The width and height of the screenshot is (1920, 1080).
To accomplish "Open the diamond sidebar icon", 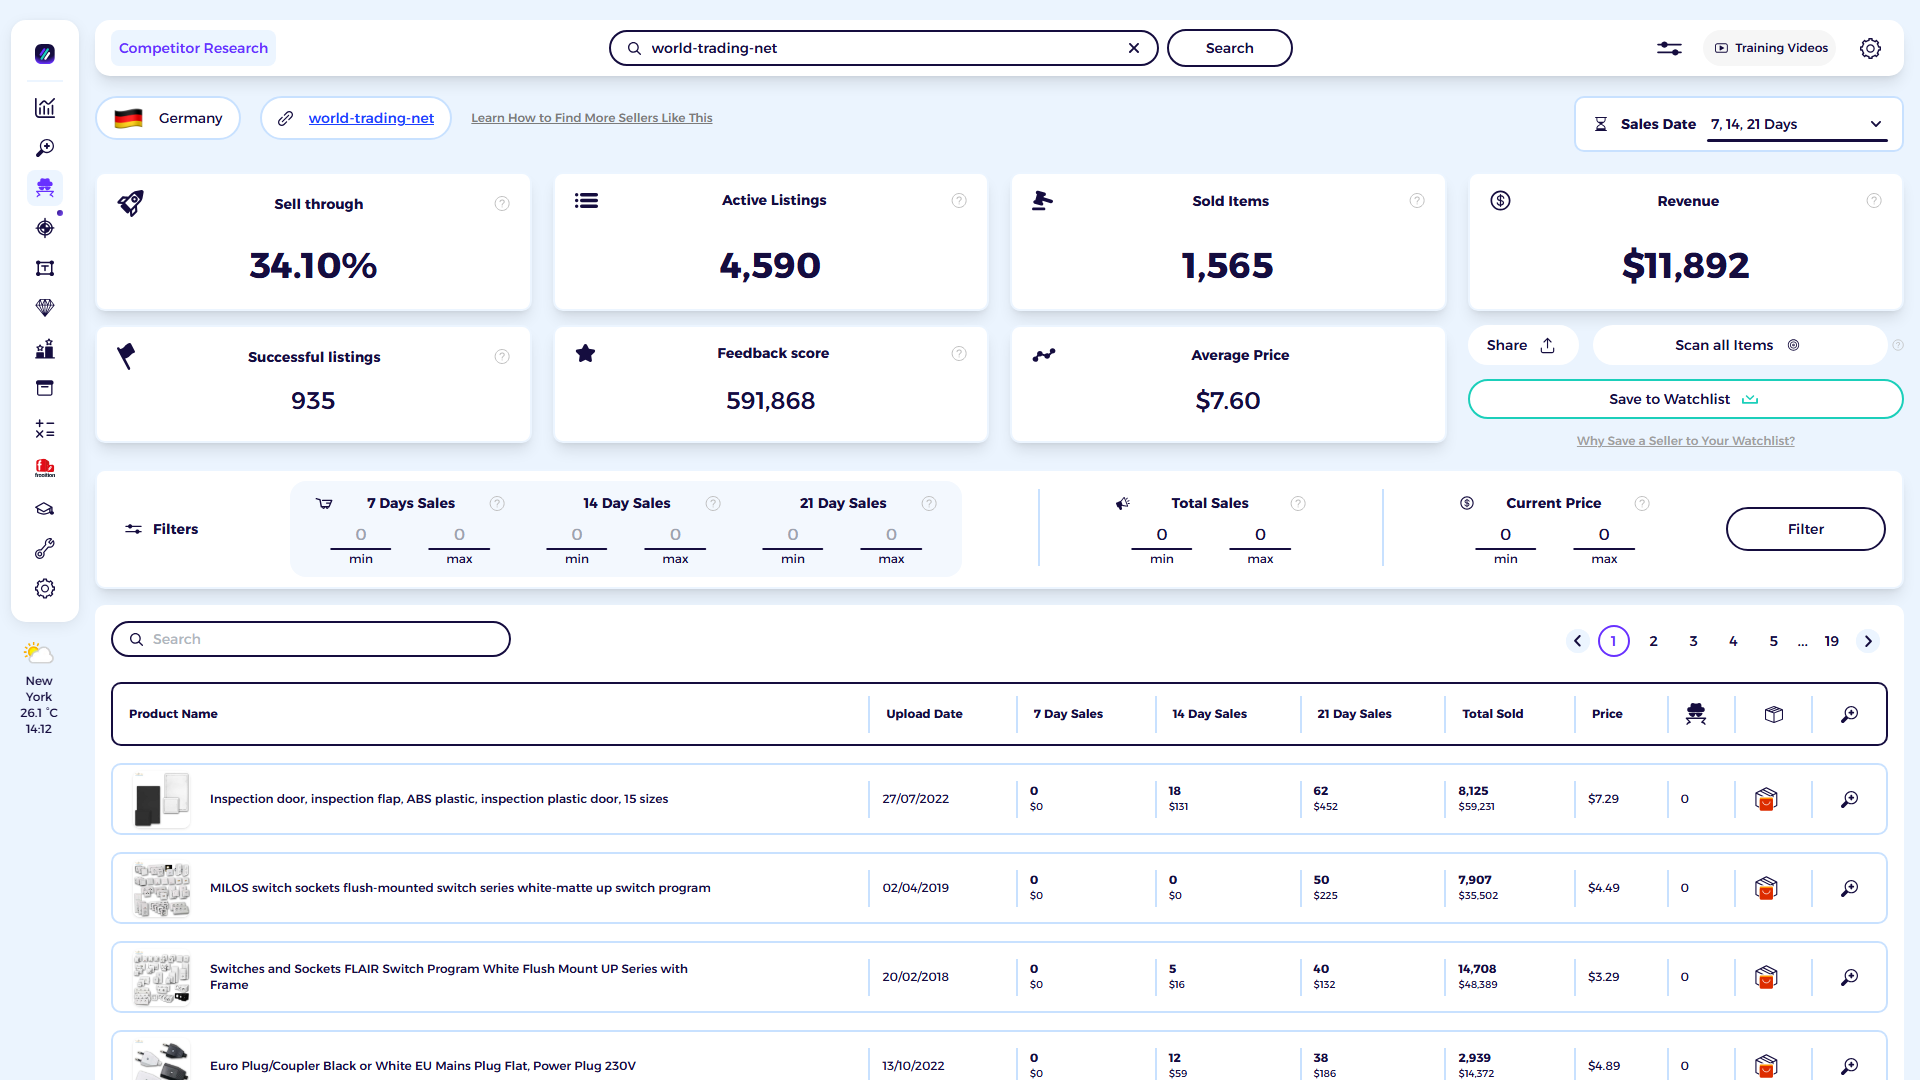I will click(45, 308).
